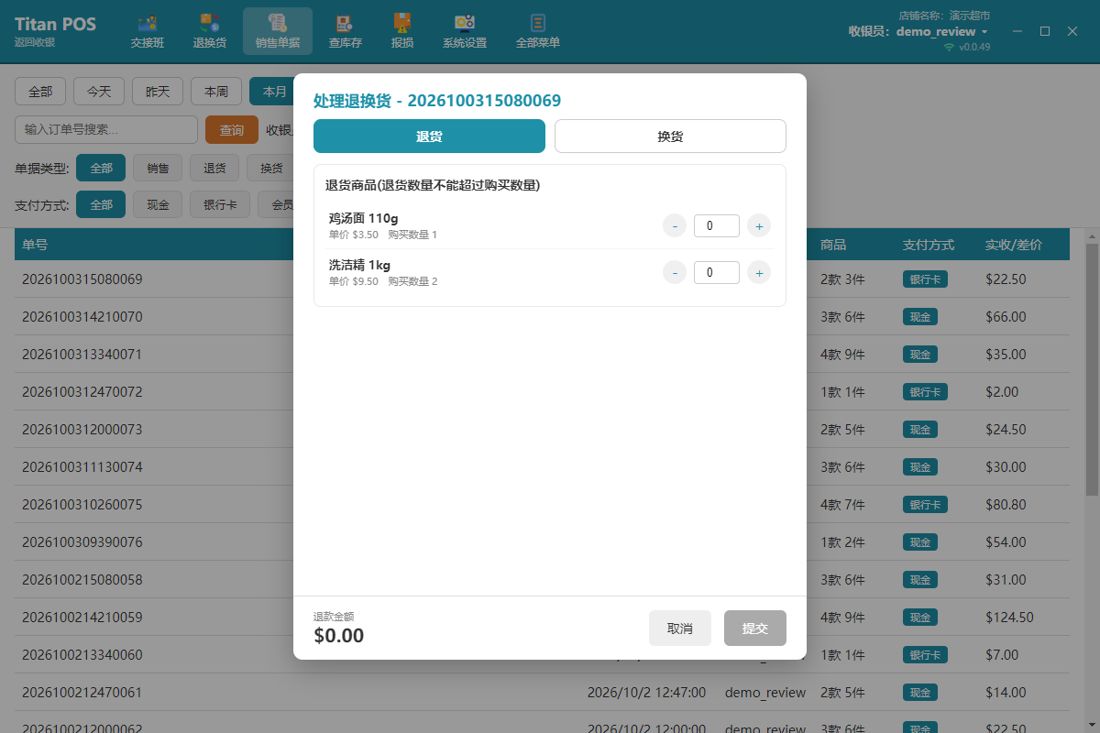Select 退货 document type filter
Viewport: 1100px width, 733px height.
215,168
